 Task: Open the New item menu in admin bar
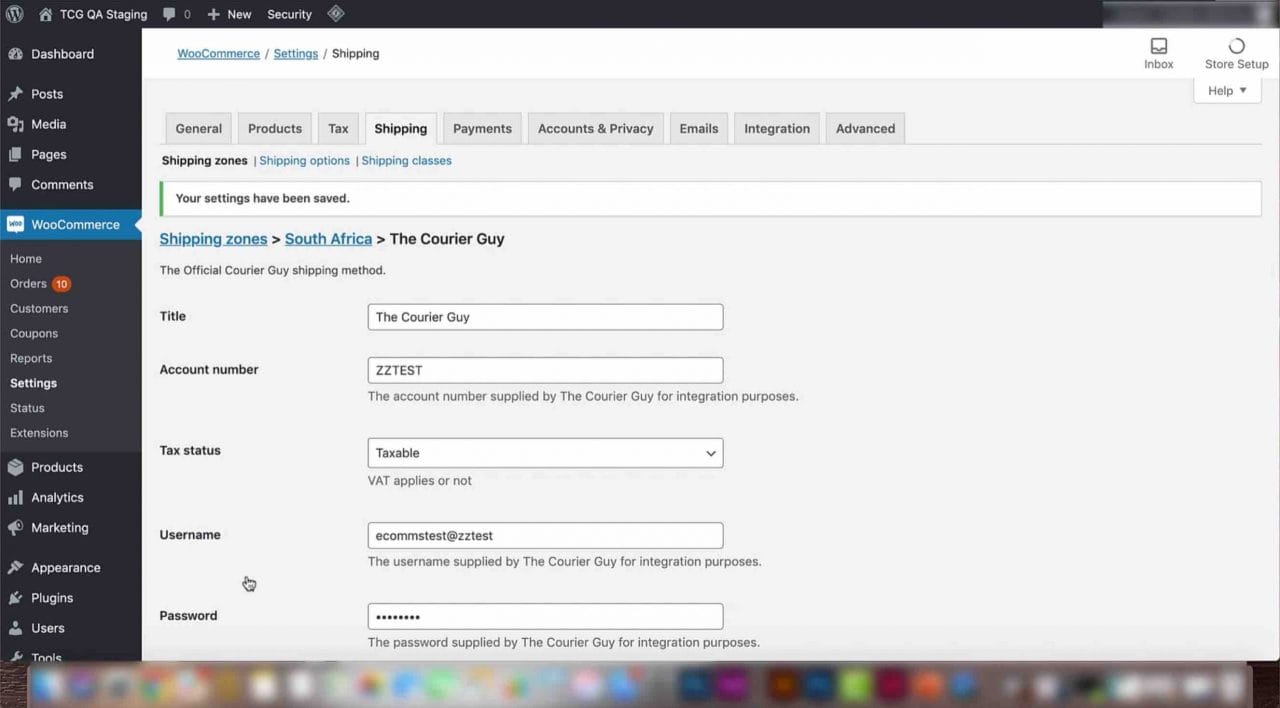point(228,14)
